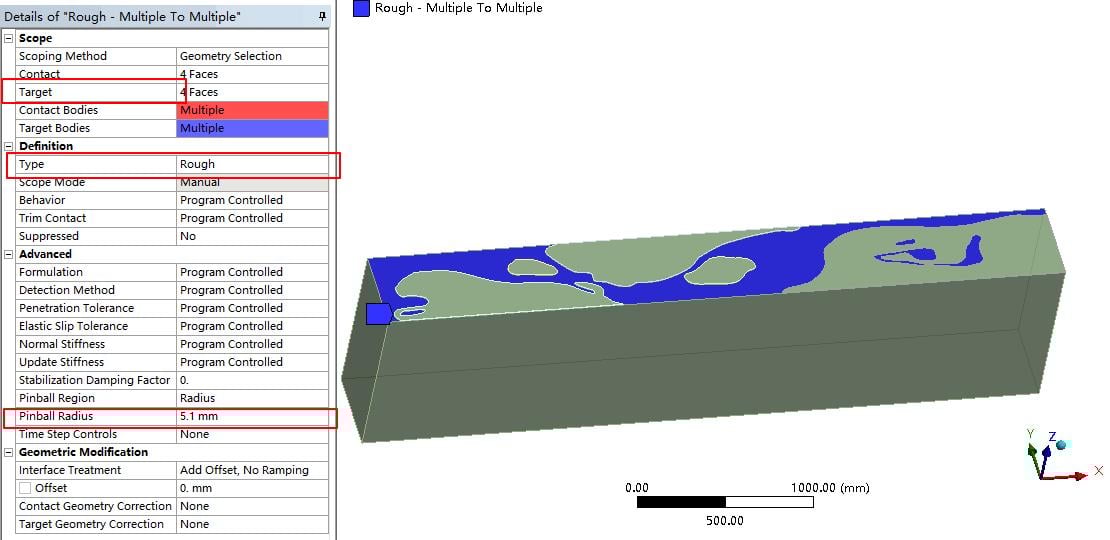Screen dimensions: 1110x540
Task: Collapse the Definition section
Action: [x=8, y=146]
